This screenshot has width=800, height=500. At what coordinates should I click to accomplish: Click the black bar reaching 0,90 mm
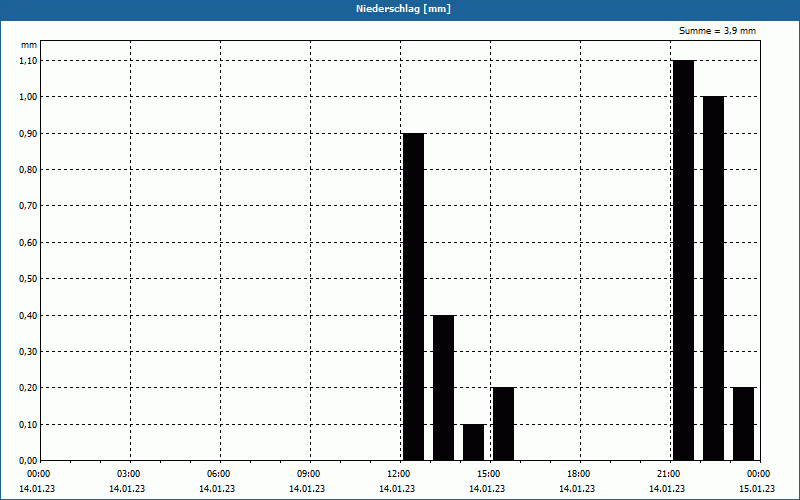pyautogui.click(x=413, y=297)
